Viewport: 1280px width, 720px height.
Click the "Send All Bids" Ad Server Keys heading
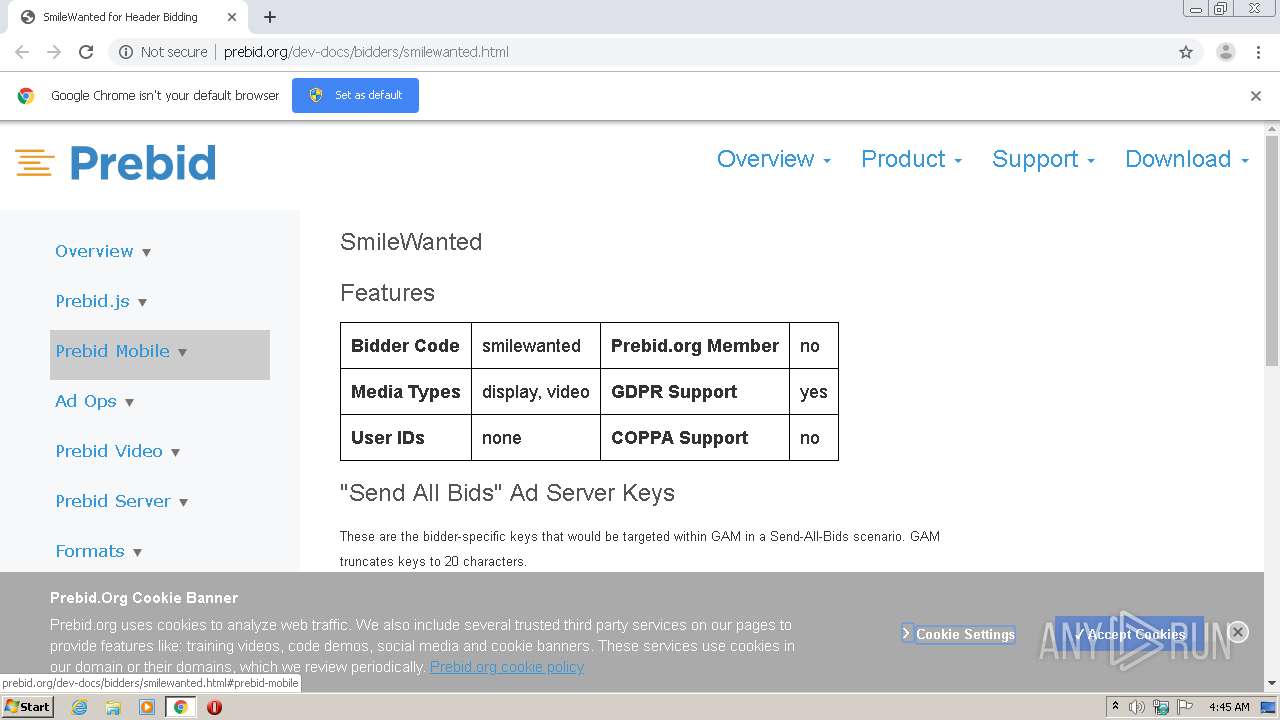pos(507,493)
